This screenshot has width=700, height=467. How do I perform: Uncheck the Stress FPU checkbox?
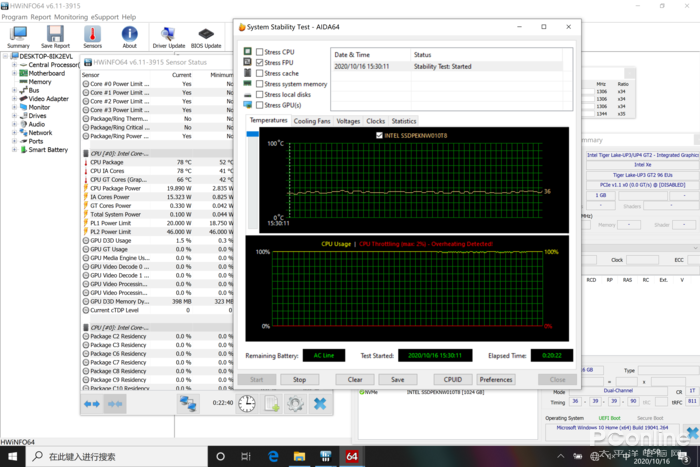coord(259,63)
